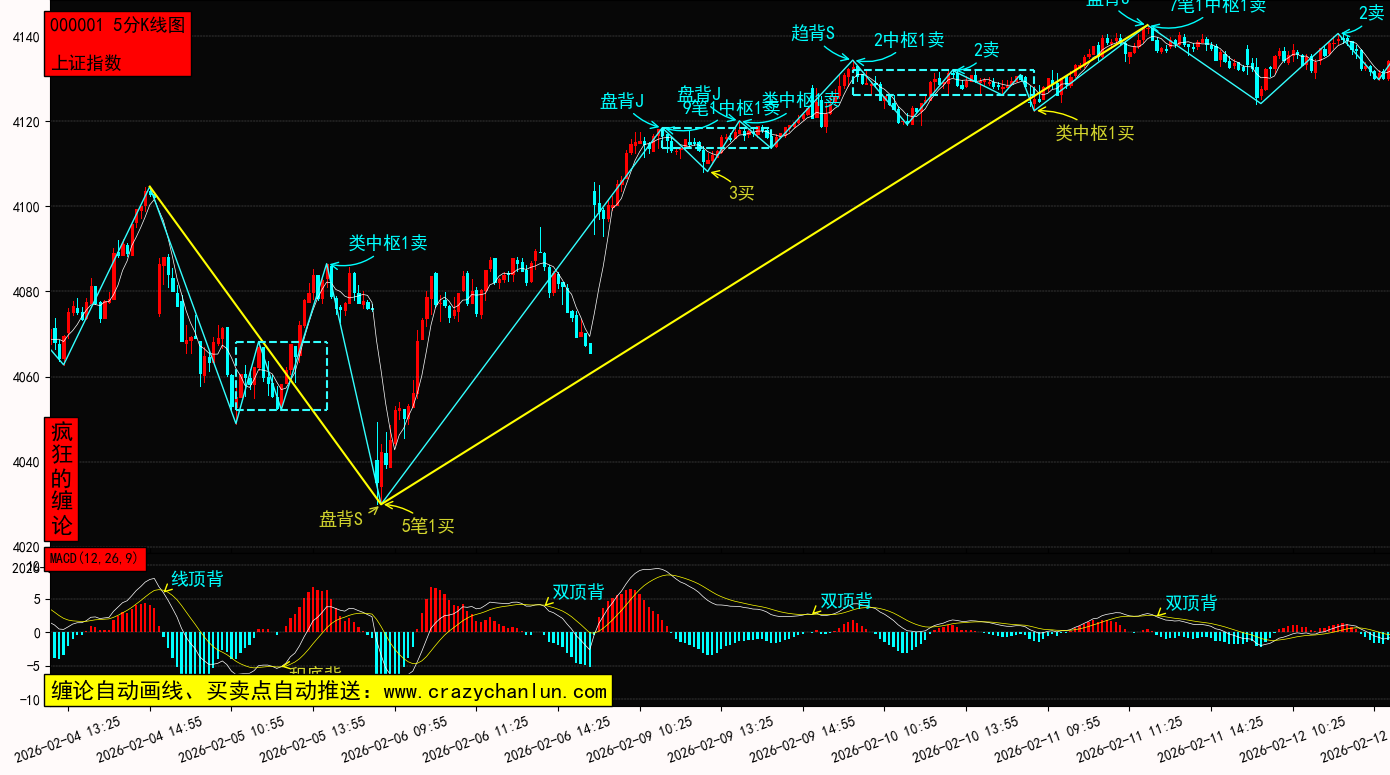Click the yellow 3买 buy point label
1390x775 pixels.
point(741,193)
